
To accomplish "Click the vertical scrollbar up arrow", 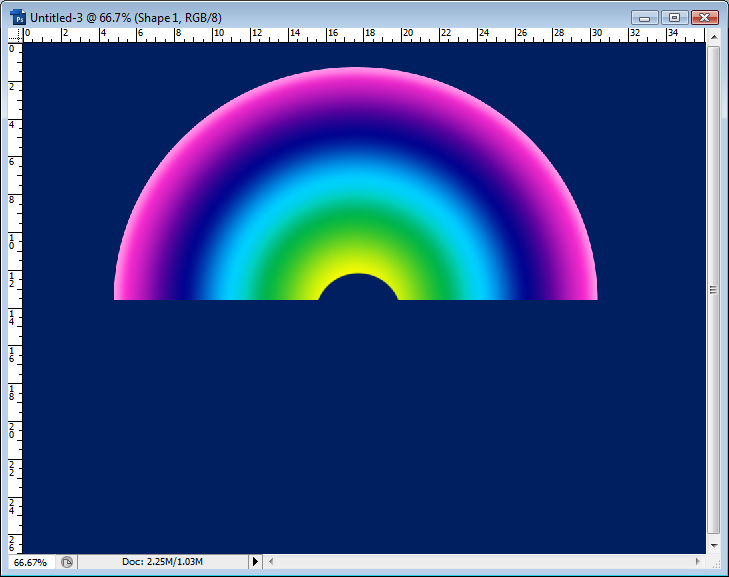I will (x=714, y=36).
